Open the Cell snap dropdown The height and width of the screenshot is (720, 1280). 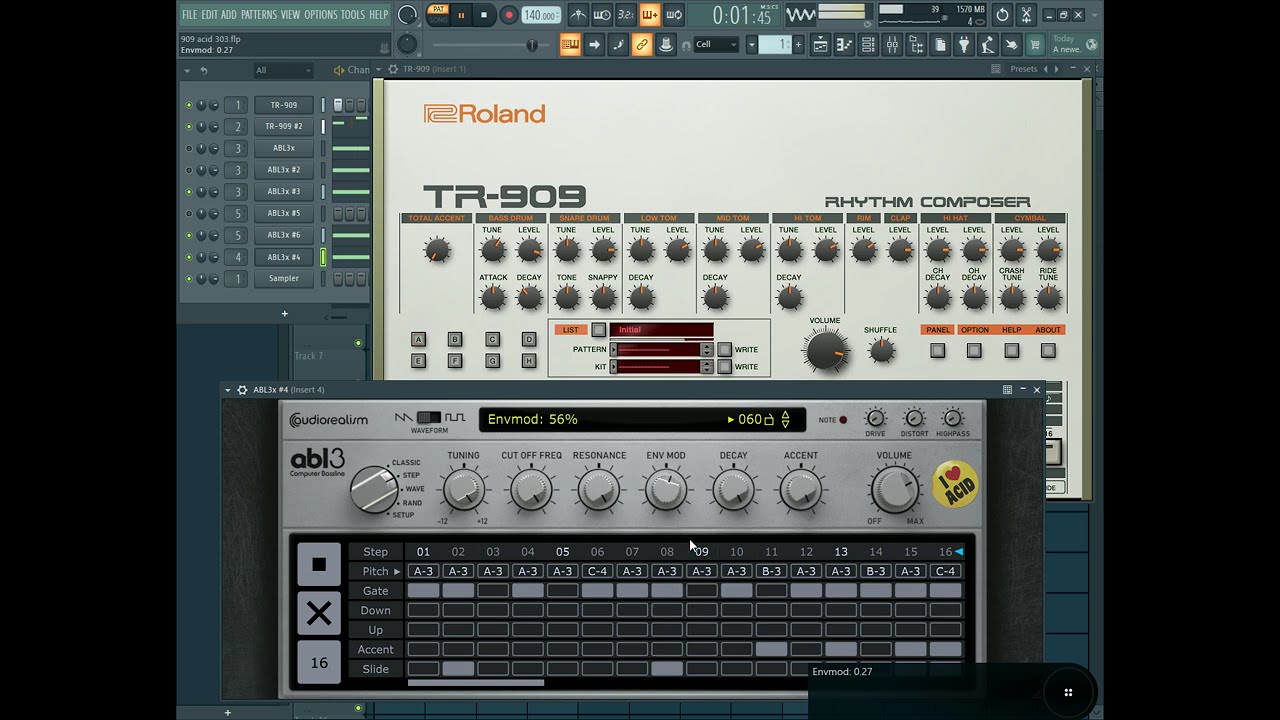pos(716,44)
